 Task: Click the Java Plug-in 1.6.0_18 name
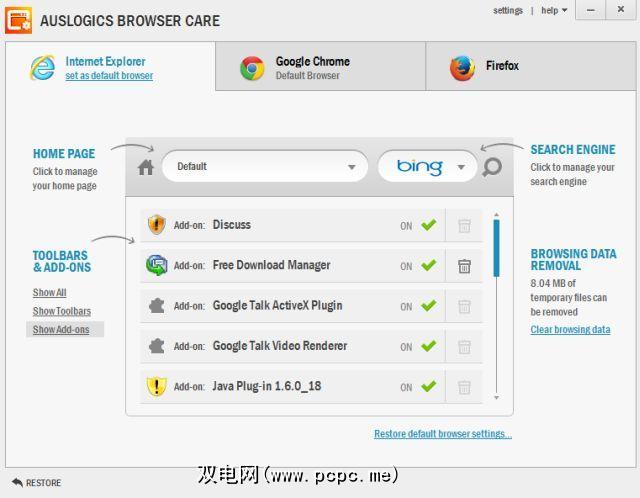point(267,386)
